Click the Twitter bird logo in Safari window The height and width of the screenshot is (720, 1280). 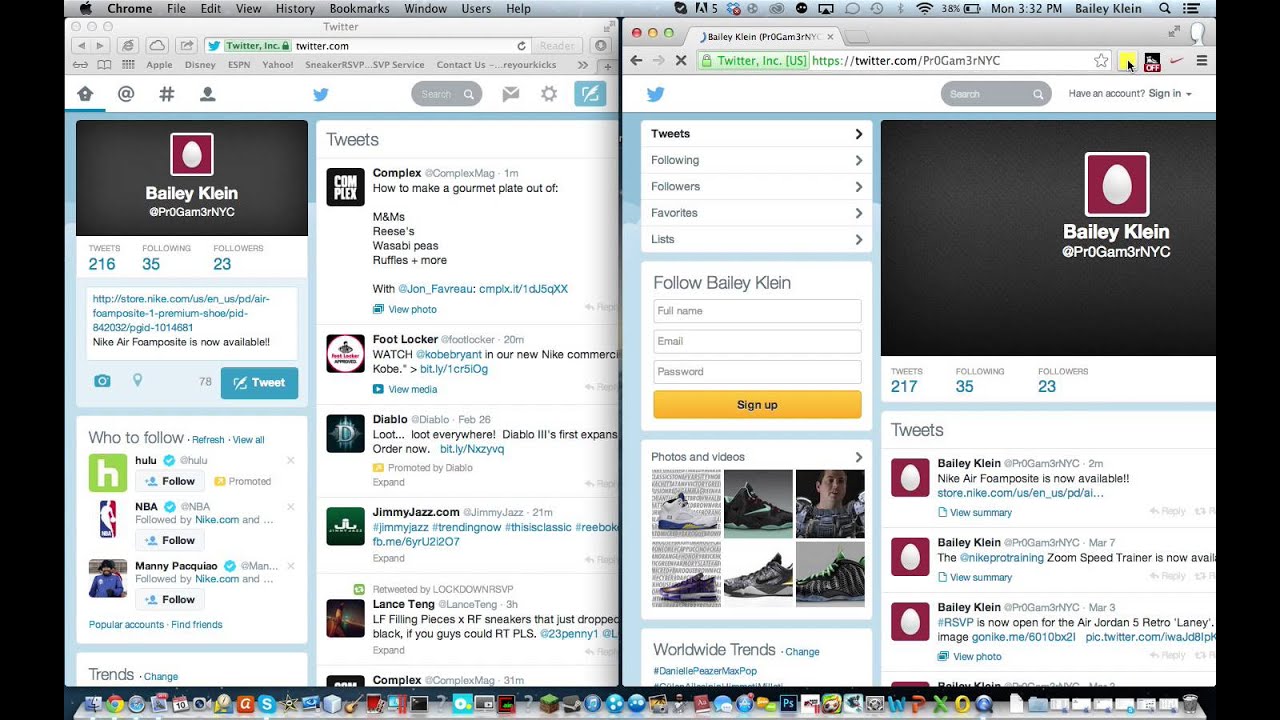point(320,94)
